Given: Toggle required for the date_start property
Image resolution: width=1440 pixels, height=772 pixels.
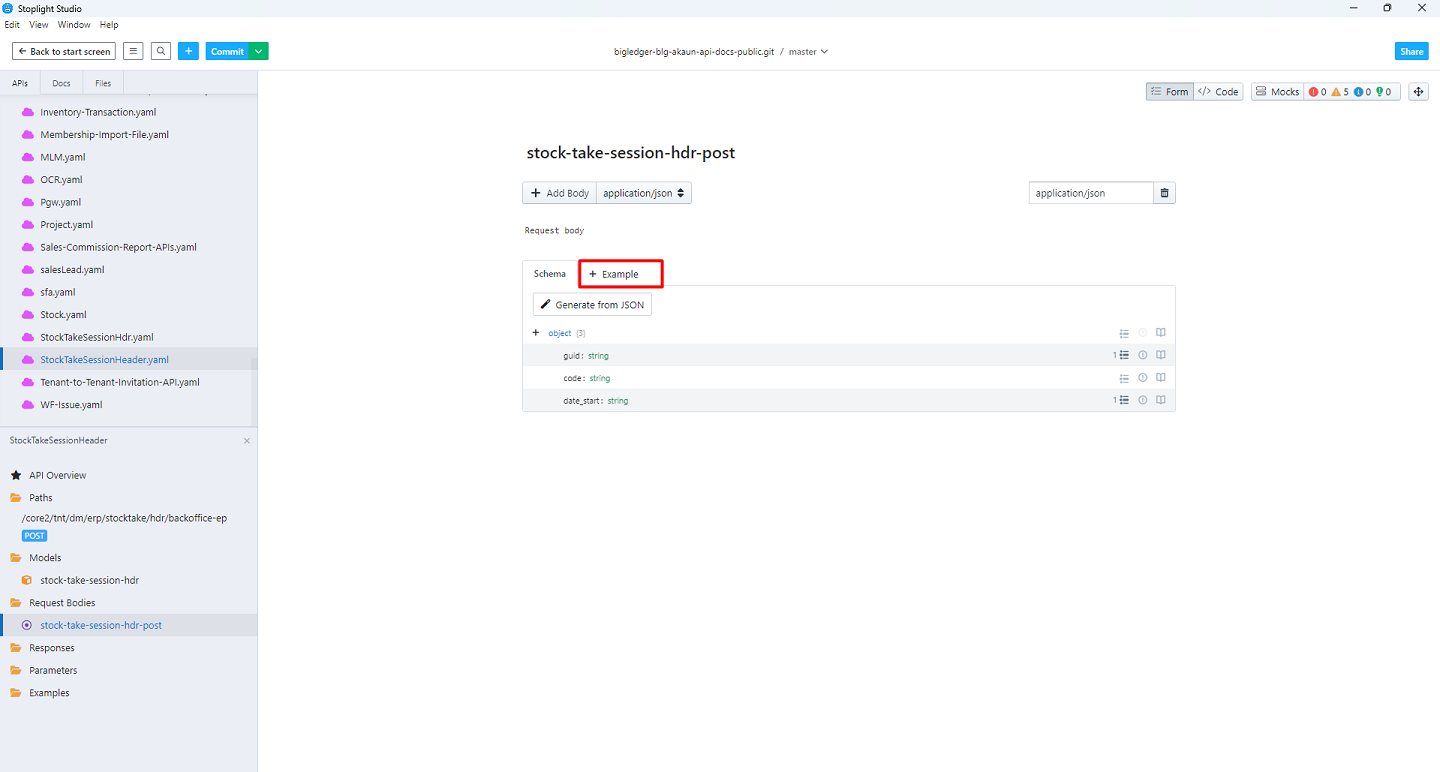Looking at the screenshot, I should tap(1142, 400).
